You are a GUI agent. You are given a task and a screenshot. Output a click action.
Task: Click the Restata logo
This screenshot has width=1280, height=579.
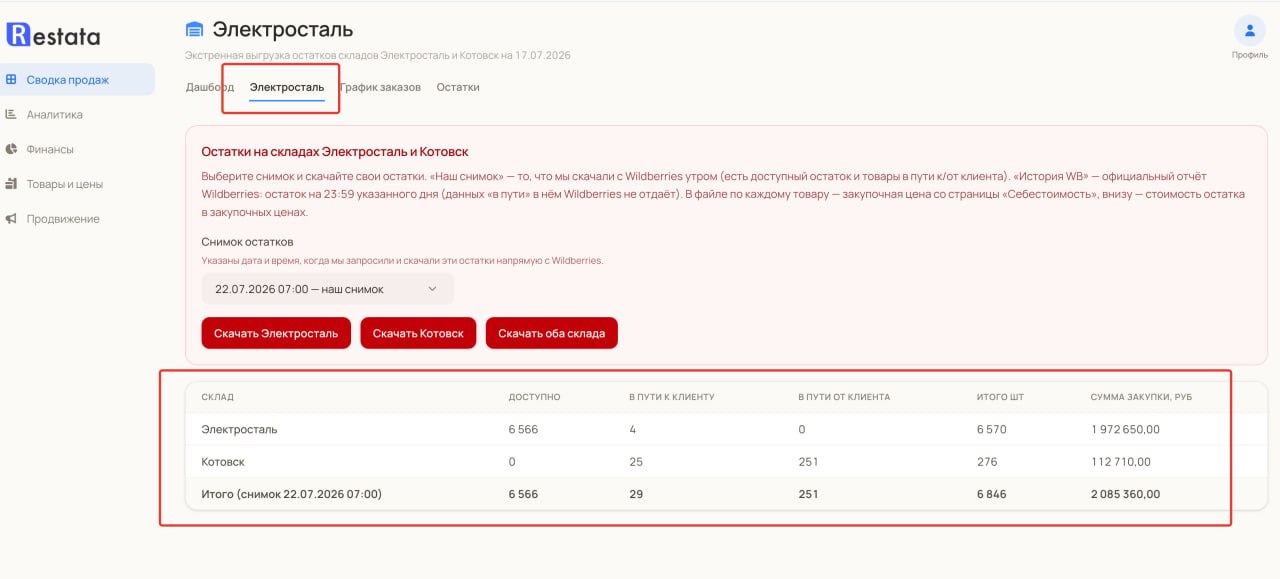(53, 36)
